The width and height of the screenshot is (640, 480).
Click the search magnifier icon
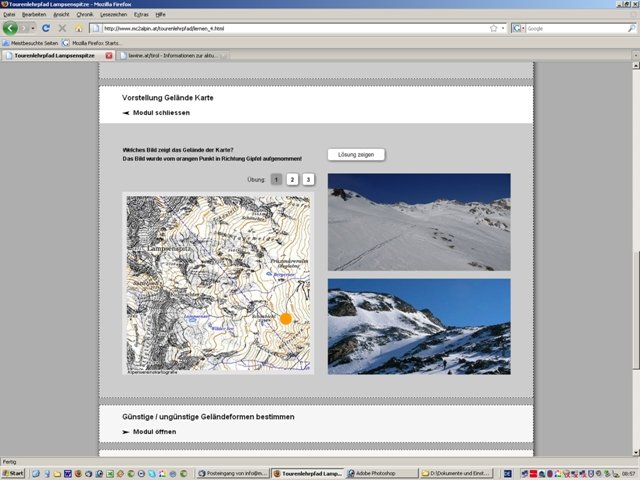pos(631,28)
